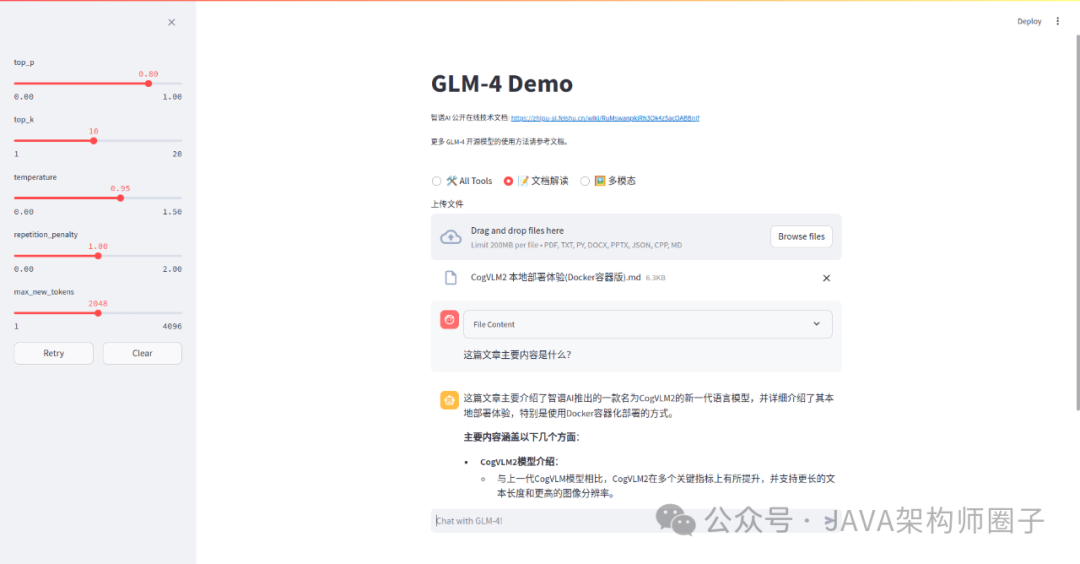Click the repetition_penalty slider handle
The image size is (1080, 564).
tap(98, 255)
